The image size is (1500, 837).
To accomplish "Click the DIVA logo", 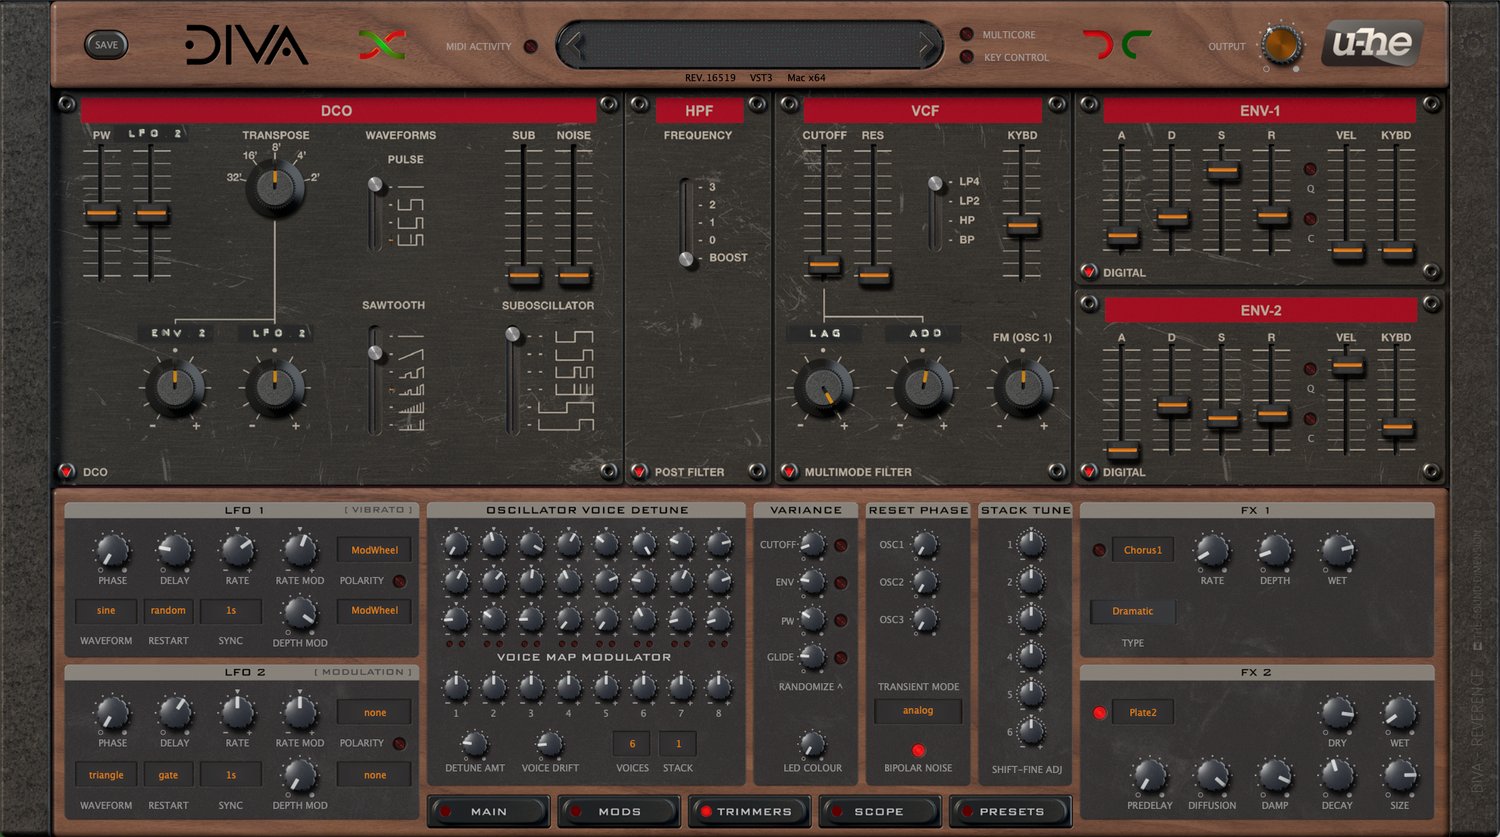I will (246, 45).
